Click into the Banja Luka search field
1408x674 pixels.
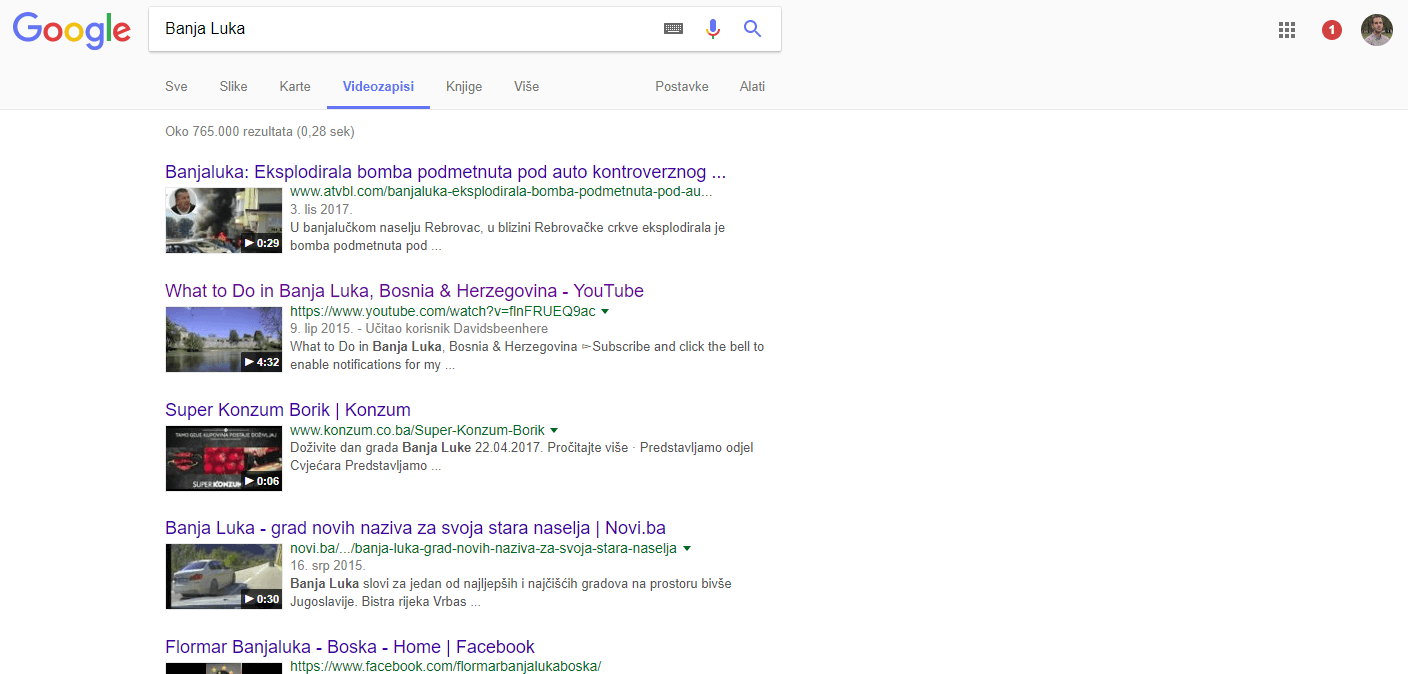[x=400, y=29]
